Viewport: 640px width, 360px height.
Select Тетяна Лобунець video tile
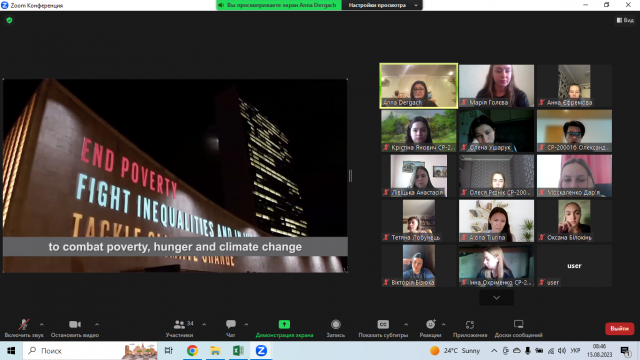click(419, 220)
